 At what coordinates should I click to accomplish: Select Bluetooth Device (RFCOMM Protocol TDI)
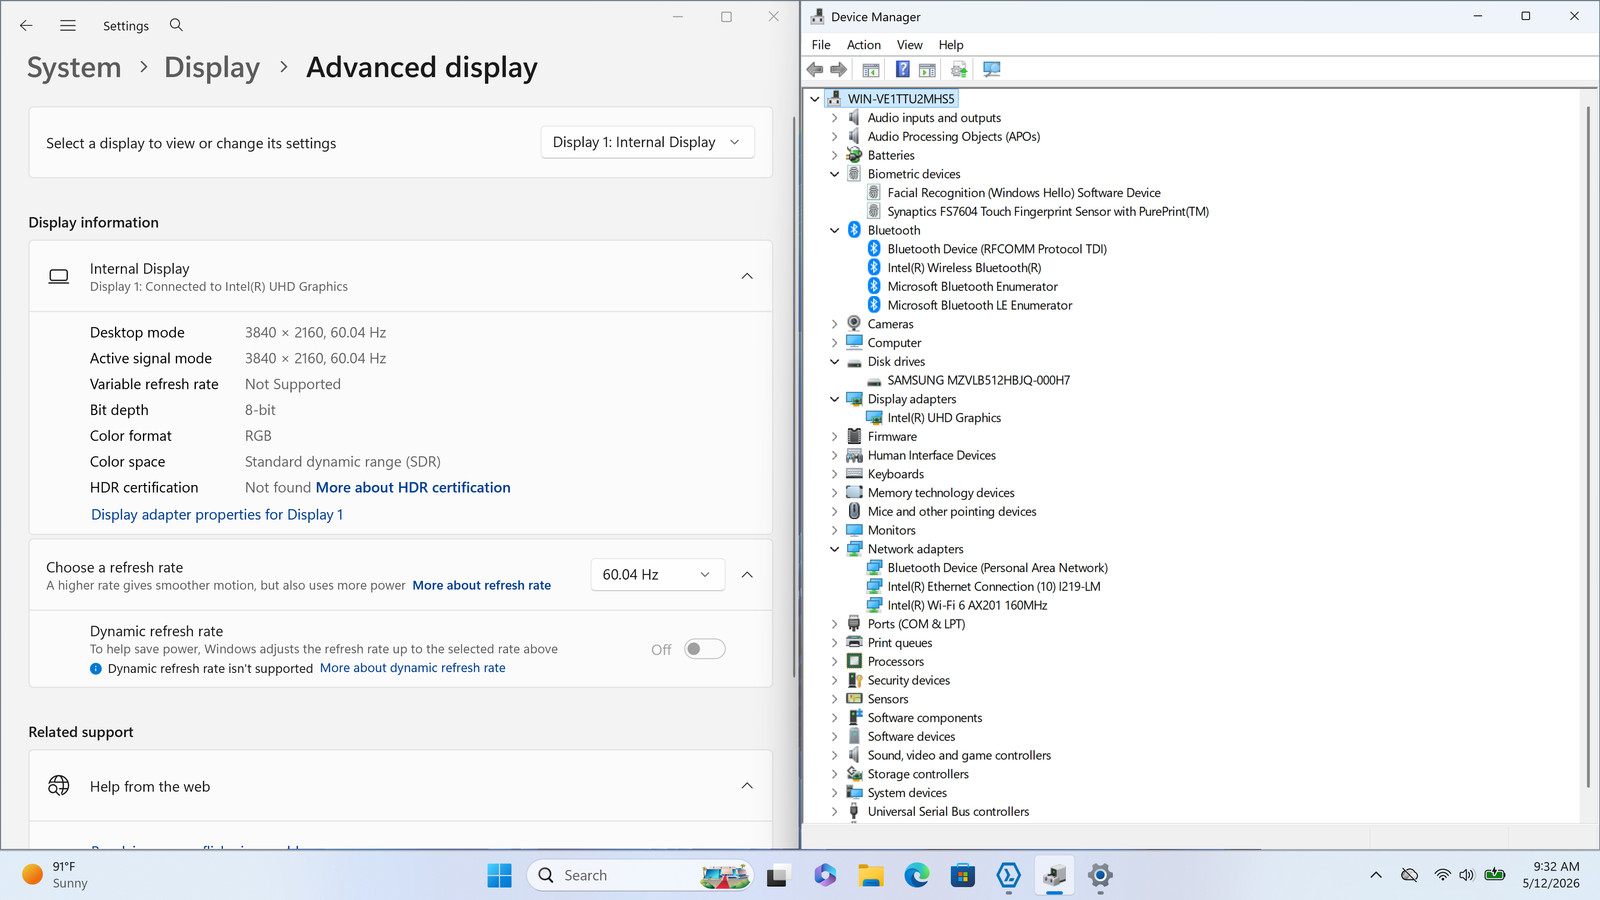tap(997, 249)
